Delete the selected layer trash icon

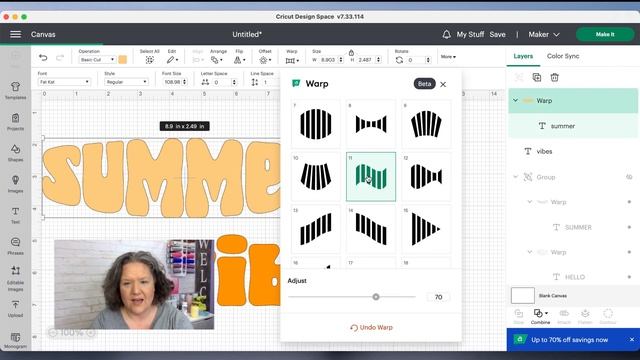tap(554, 77)
